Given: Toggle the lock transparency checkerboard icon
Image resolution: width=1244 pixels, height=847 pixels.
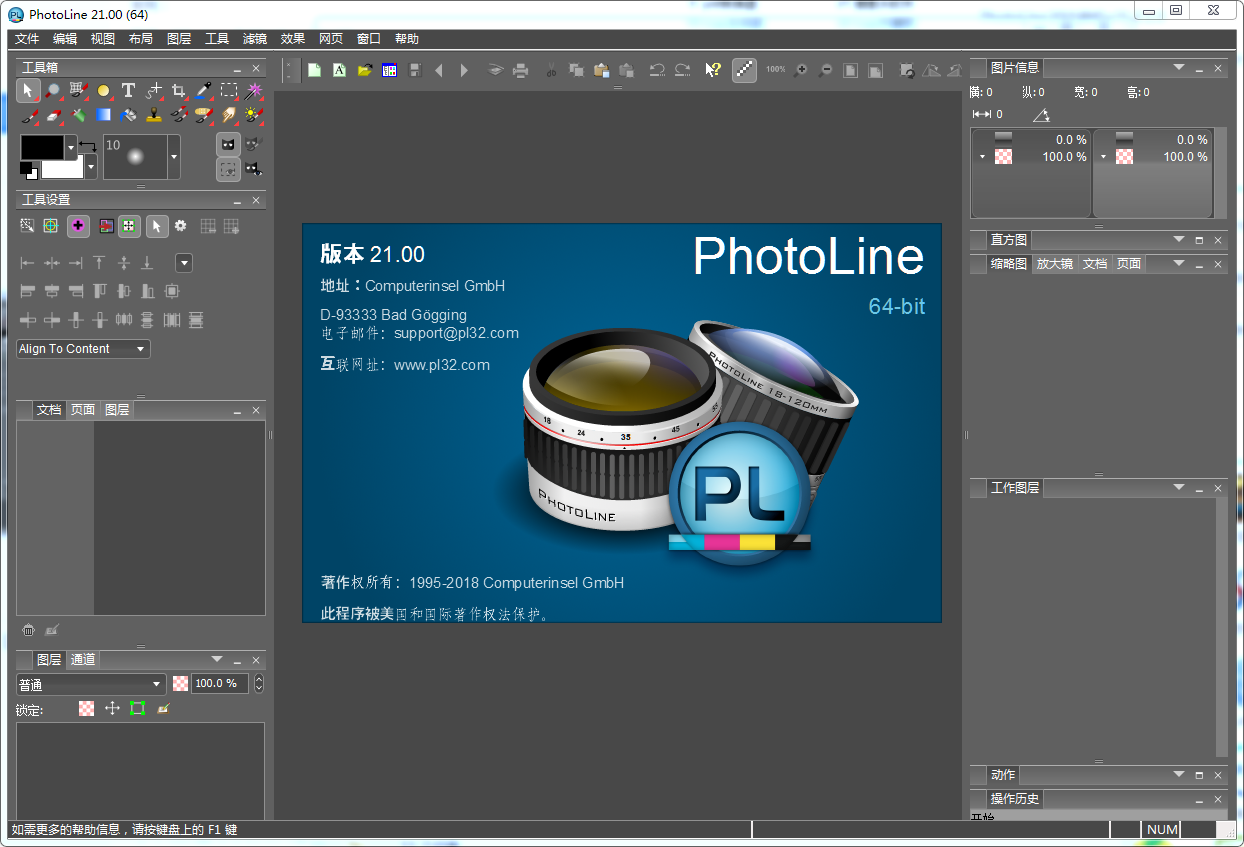Looking at the screenshot, I should click(87, 708).
